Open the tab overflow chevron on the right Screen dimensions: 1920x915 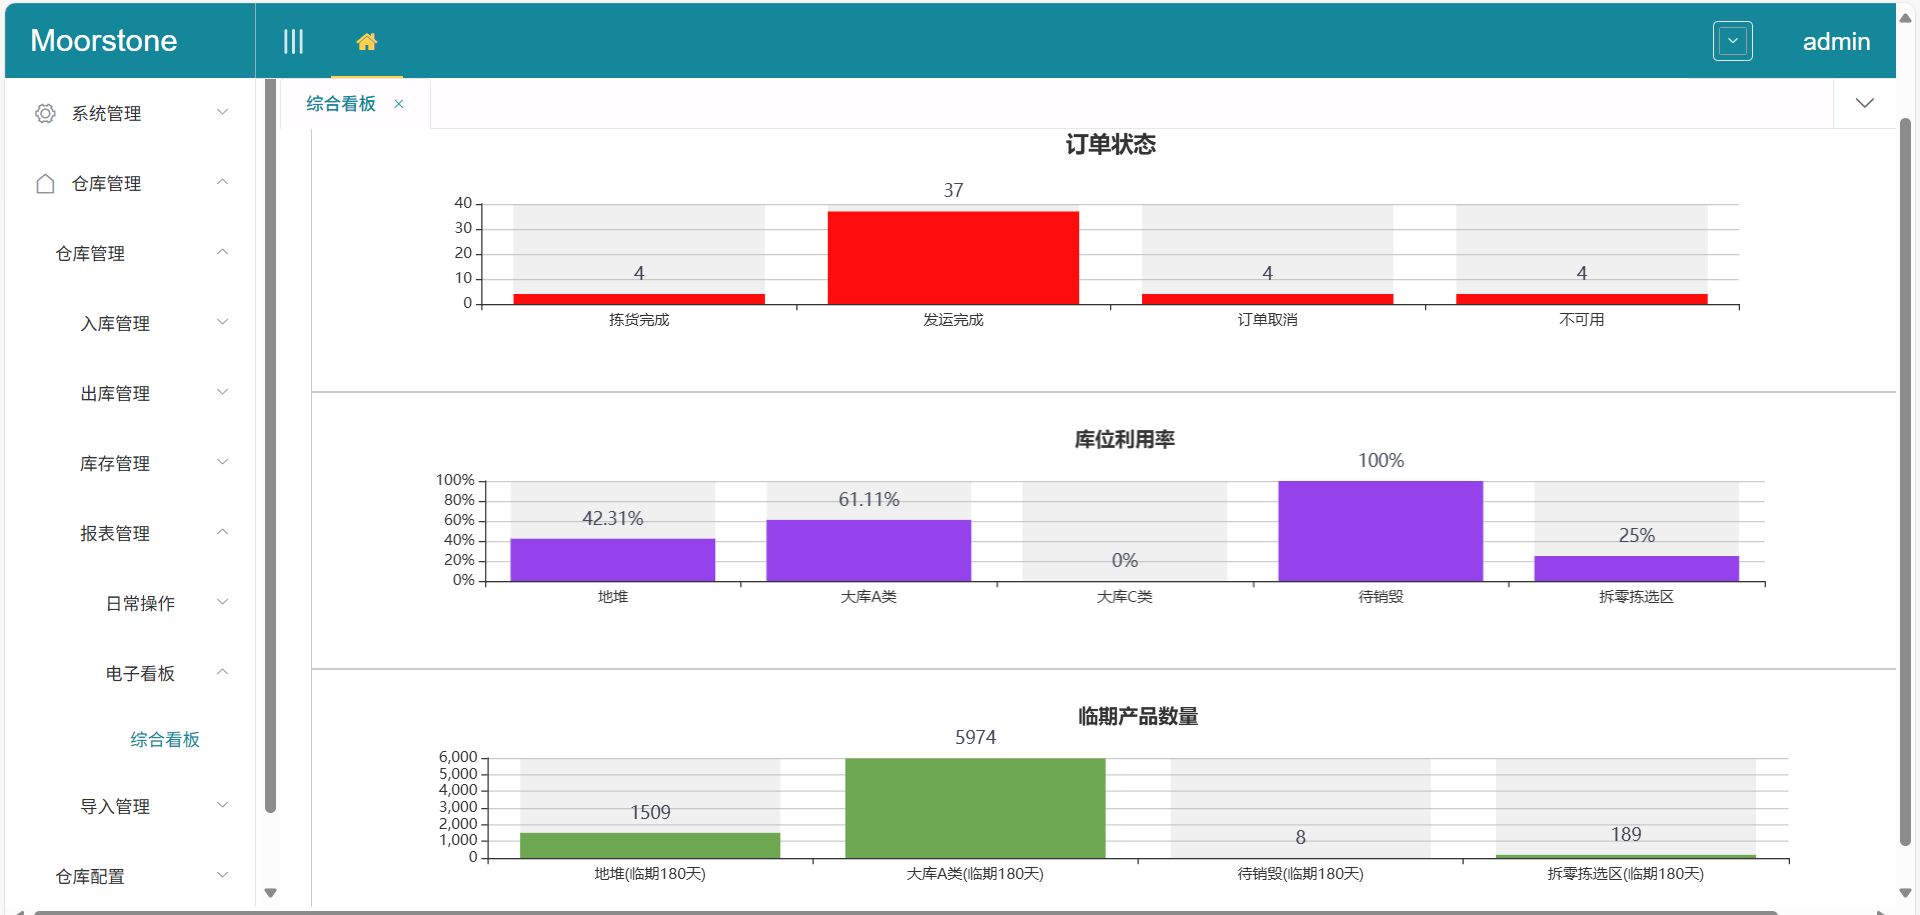pos(1864,102)
